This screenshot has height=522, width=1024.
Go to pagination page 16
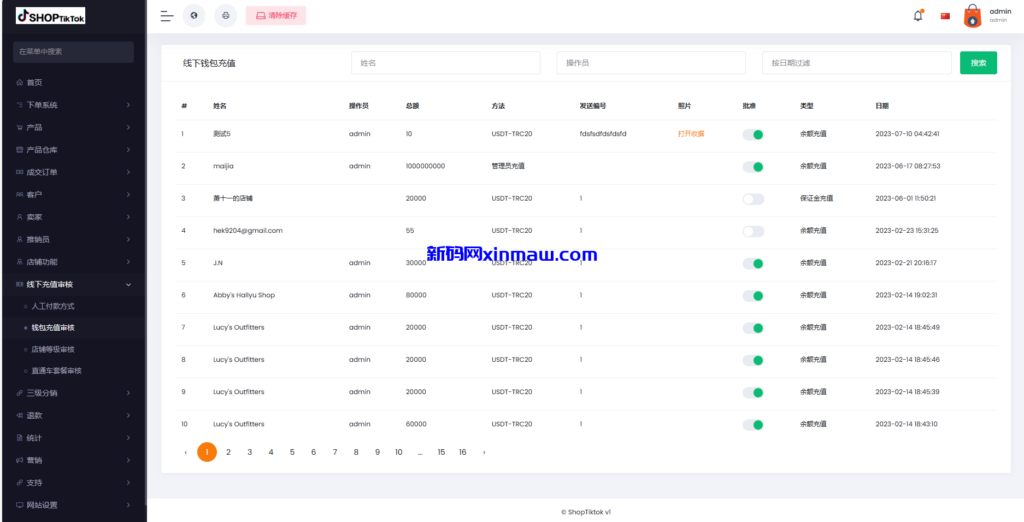click(x=462, y=452)
